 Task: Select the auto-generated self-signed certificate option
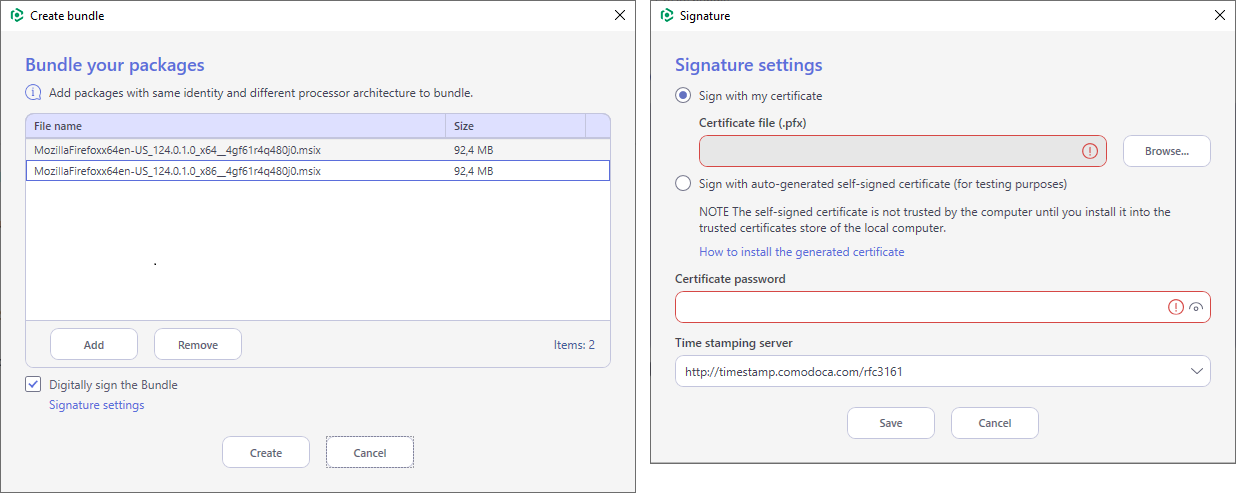tap(683, 184)
